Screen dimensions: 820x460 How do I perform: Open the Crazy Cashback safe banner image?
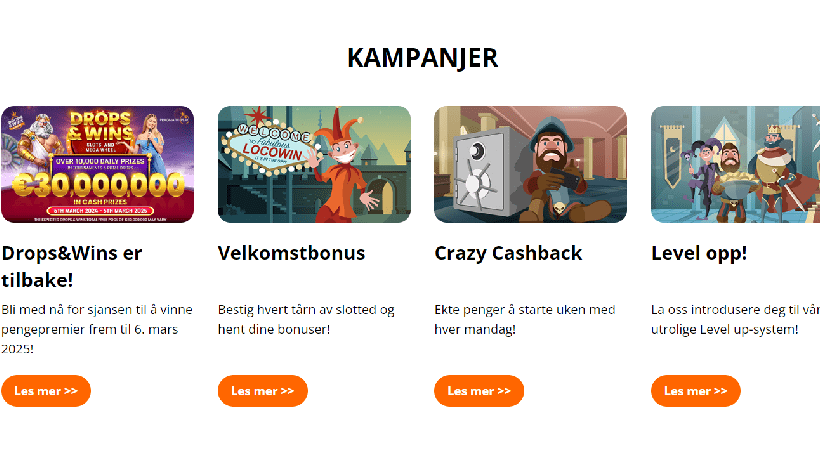tap(530, 165)
